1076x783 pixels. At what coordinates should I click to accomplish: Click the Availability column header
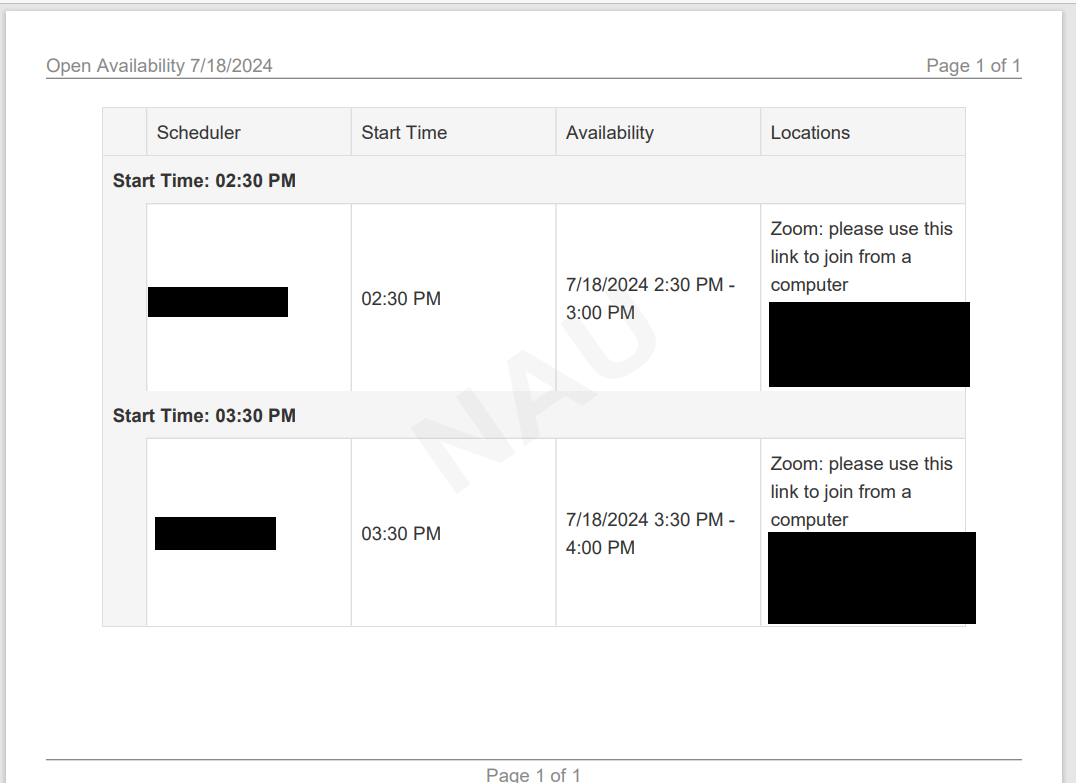pyautogui.click(x=610, y=133)
